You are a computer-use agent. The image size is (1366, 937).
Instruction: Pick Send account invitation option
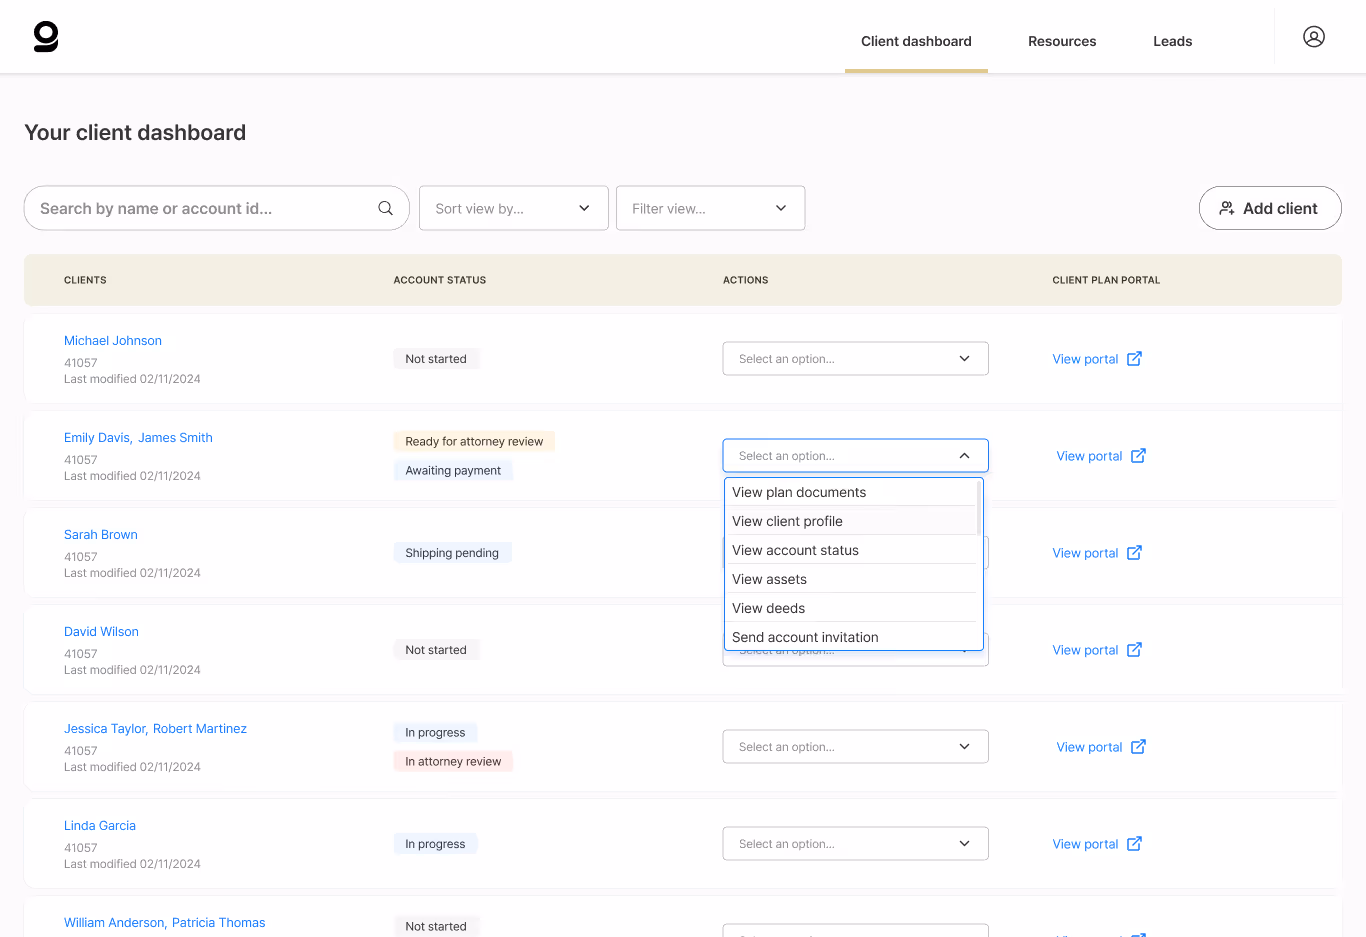click(850, 637)
